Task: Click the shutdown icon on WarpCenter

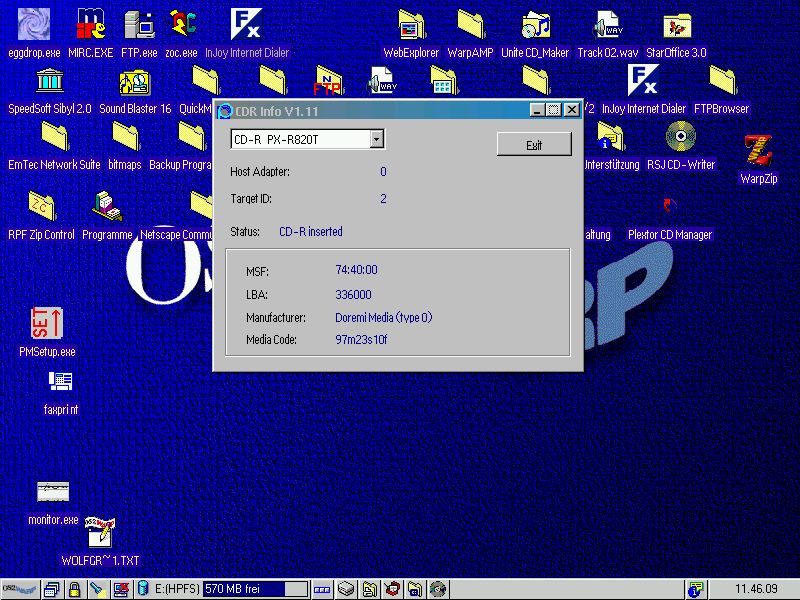Action: click(x=121, y=589)
